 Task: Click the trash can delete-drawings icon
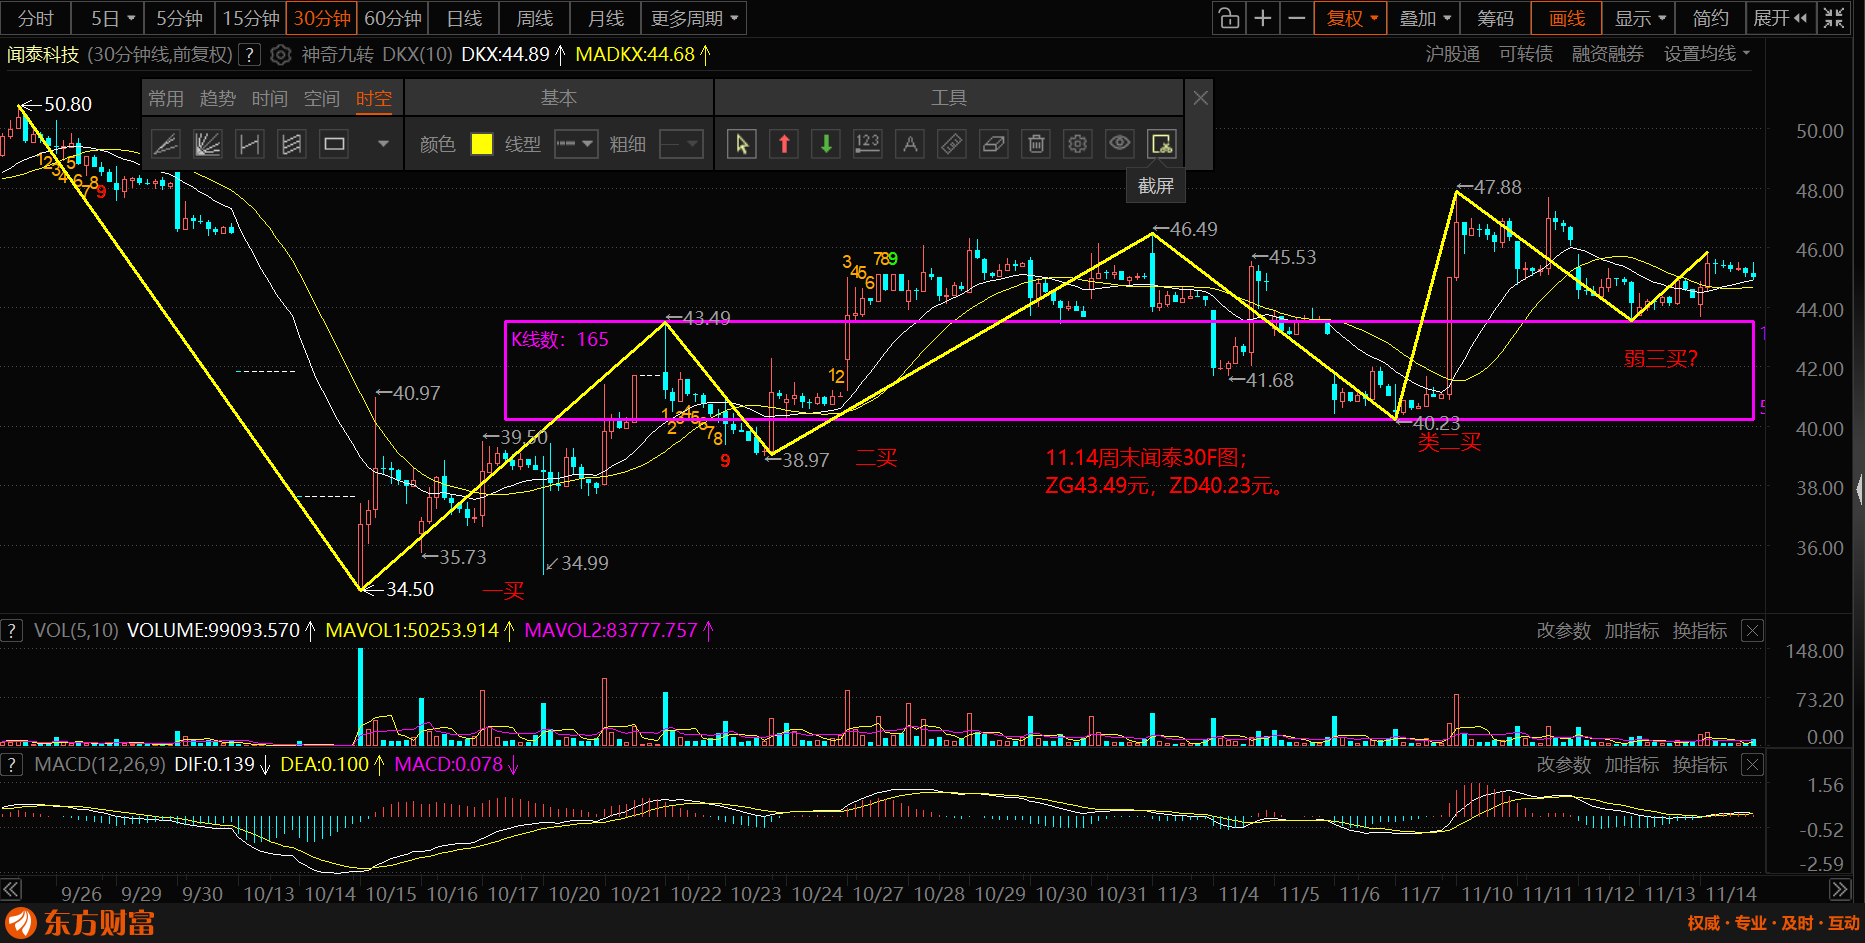pyautogui.click(x=1037, y=144)
